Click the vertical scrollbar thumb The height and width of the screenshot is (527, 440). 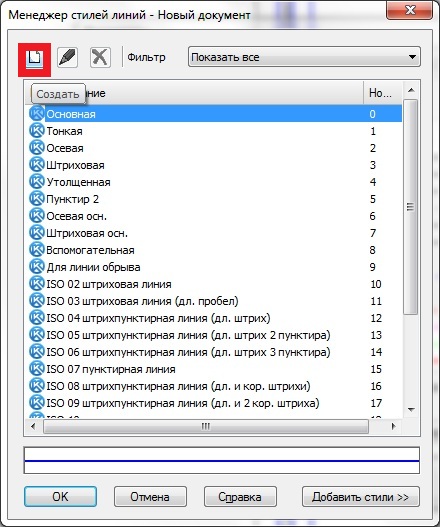(x=410, y=207)
